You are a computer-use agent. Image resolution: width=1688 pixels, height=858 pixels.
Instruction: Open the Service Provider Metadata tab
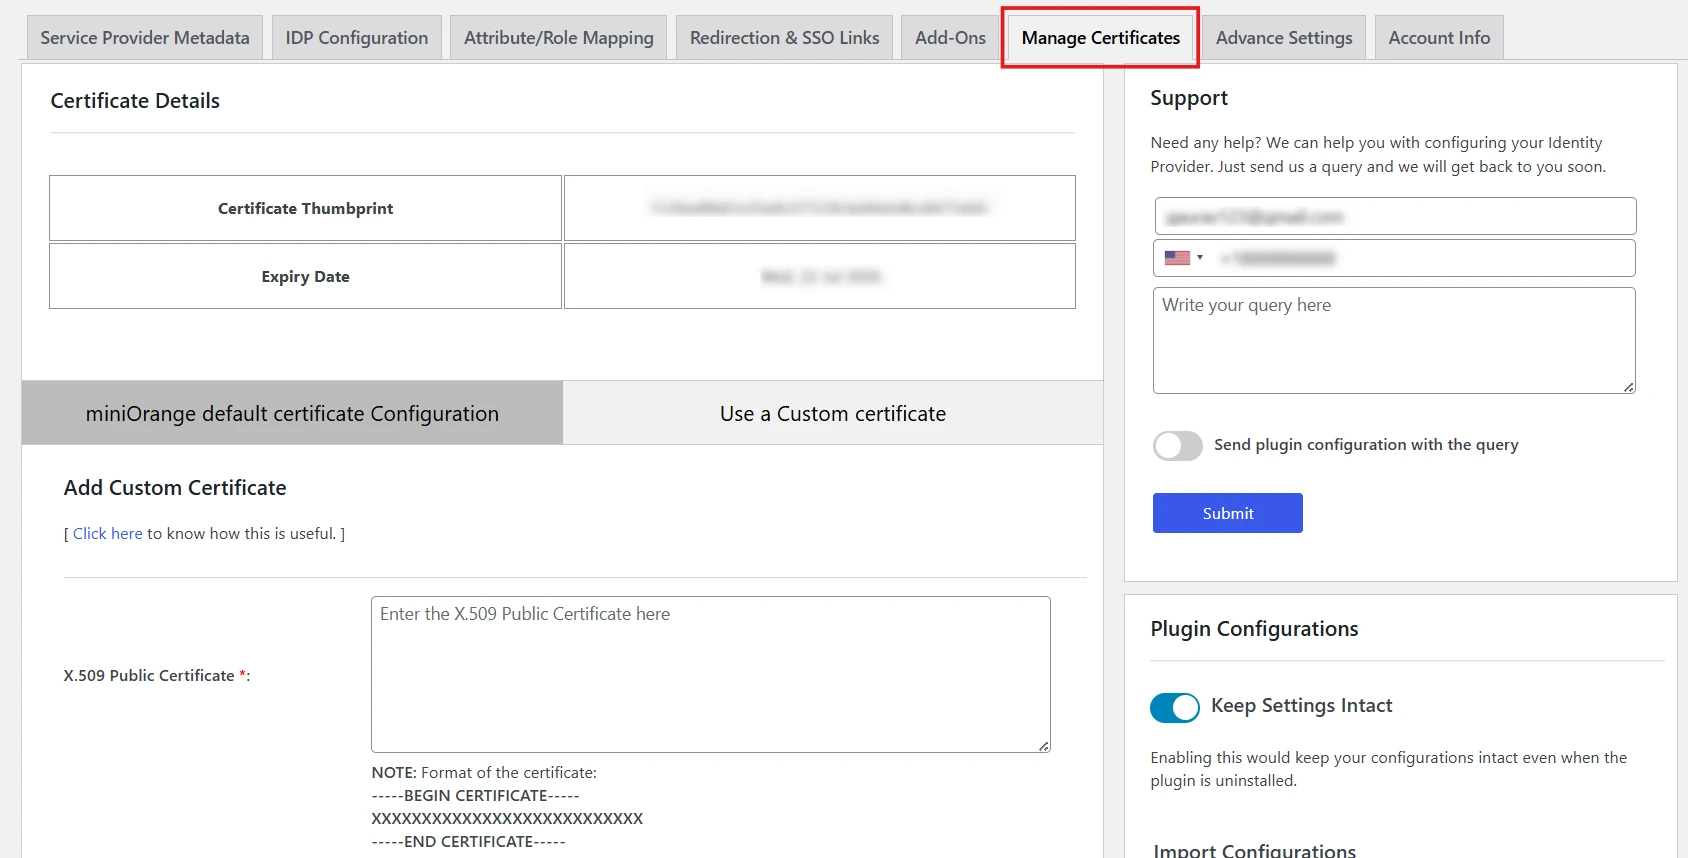click(x=145, y=38)
